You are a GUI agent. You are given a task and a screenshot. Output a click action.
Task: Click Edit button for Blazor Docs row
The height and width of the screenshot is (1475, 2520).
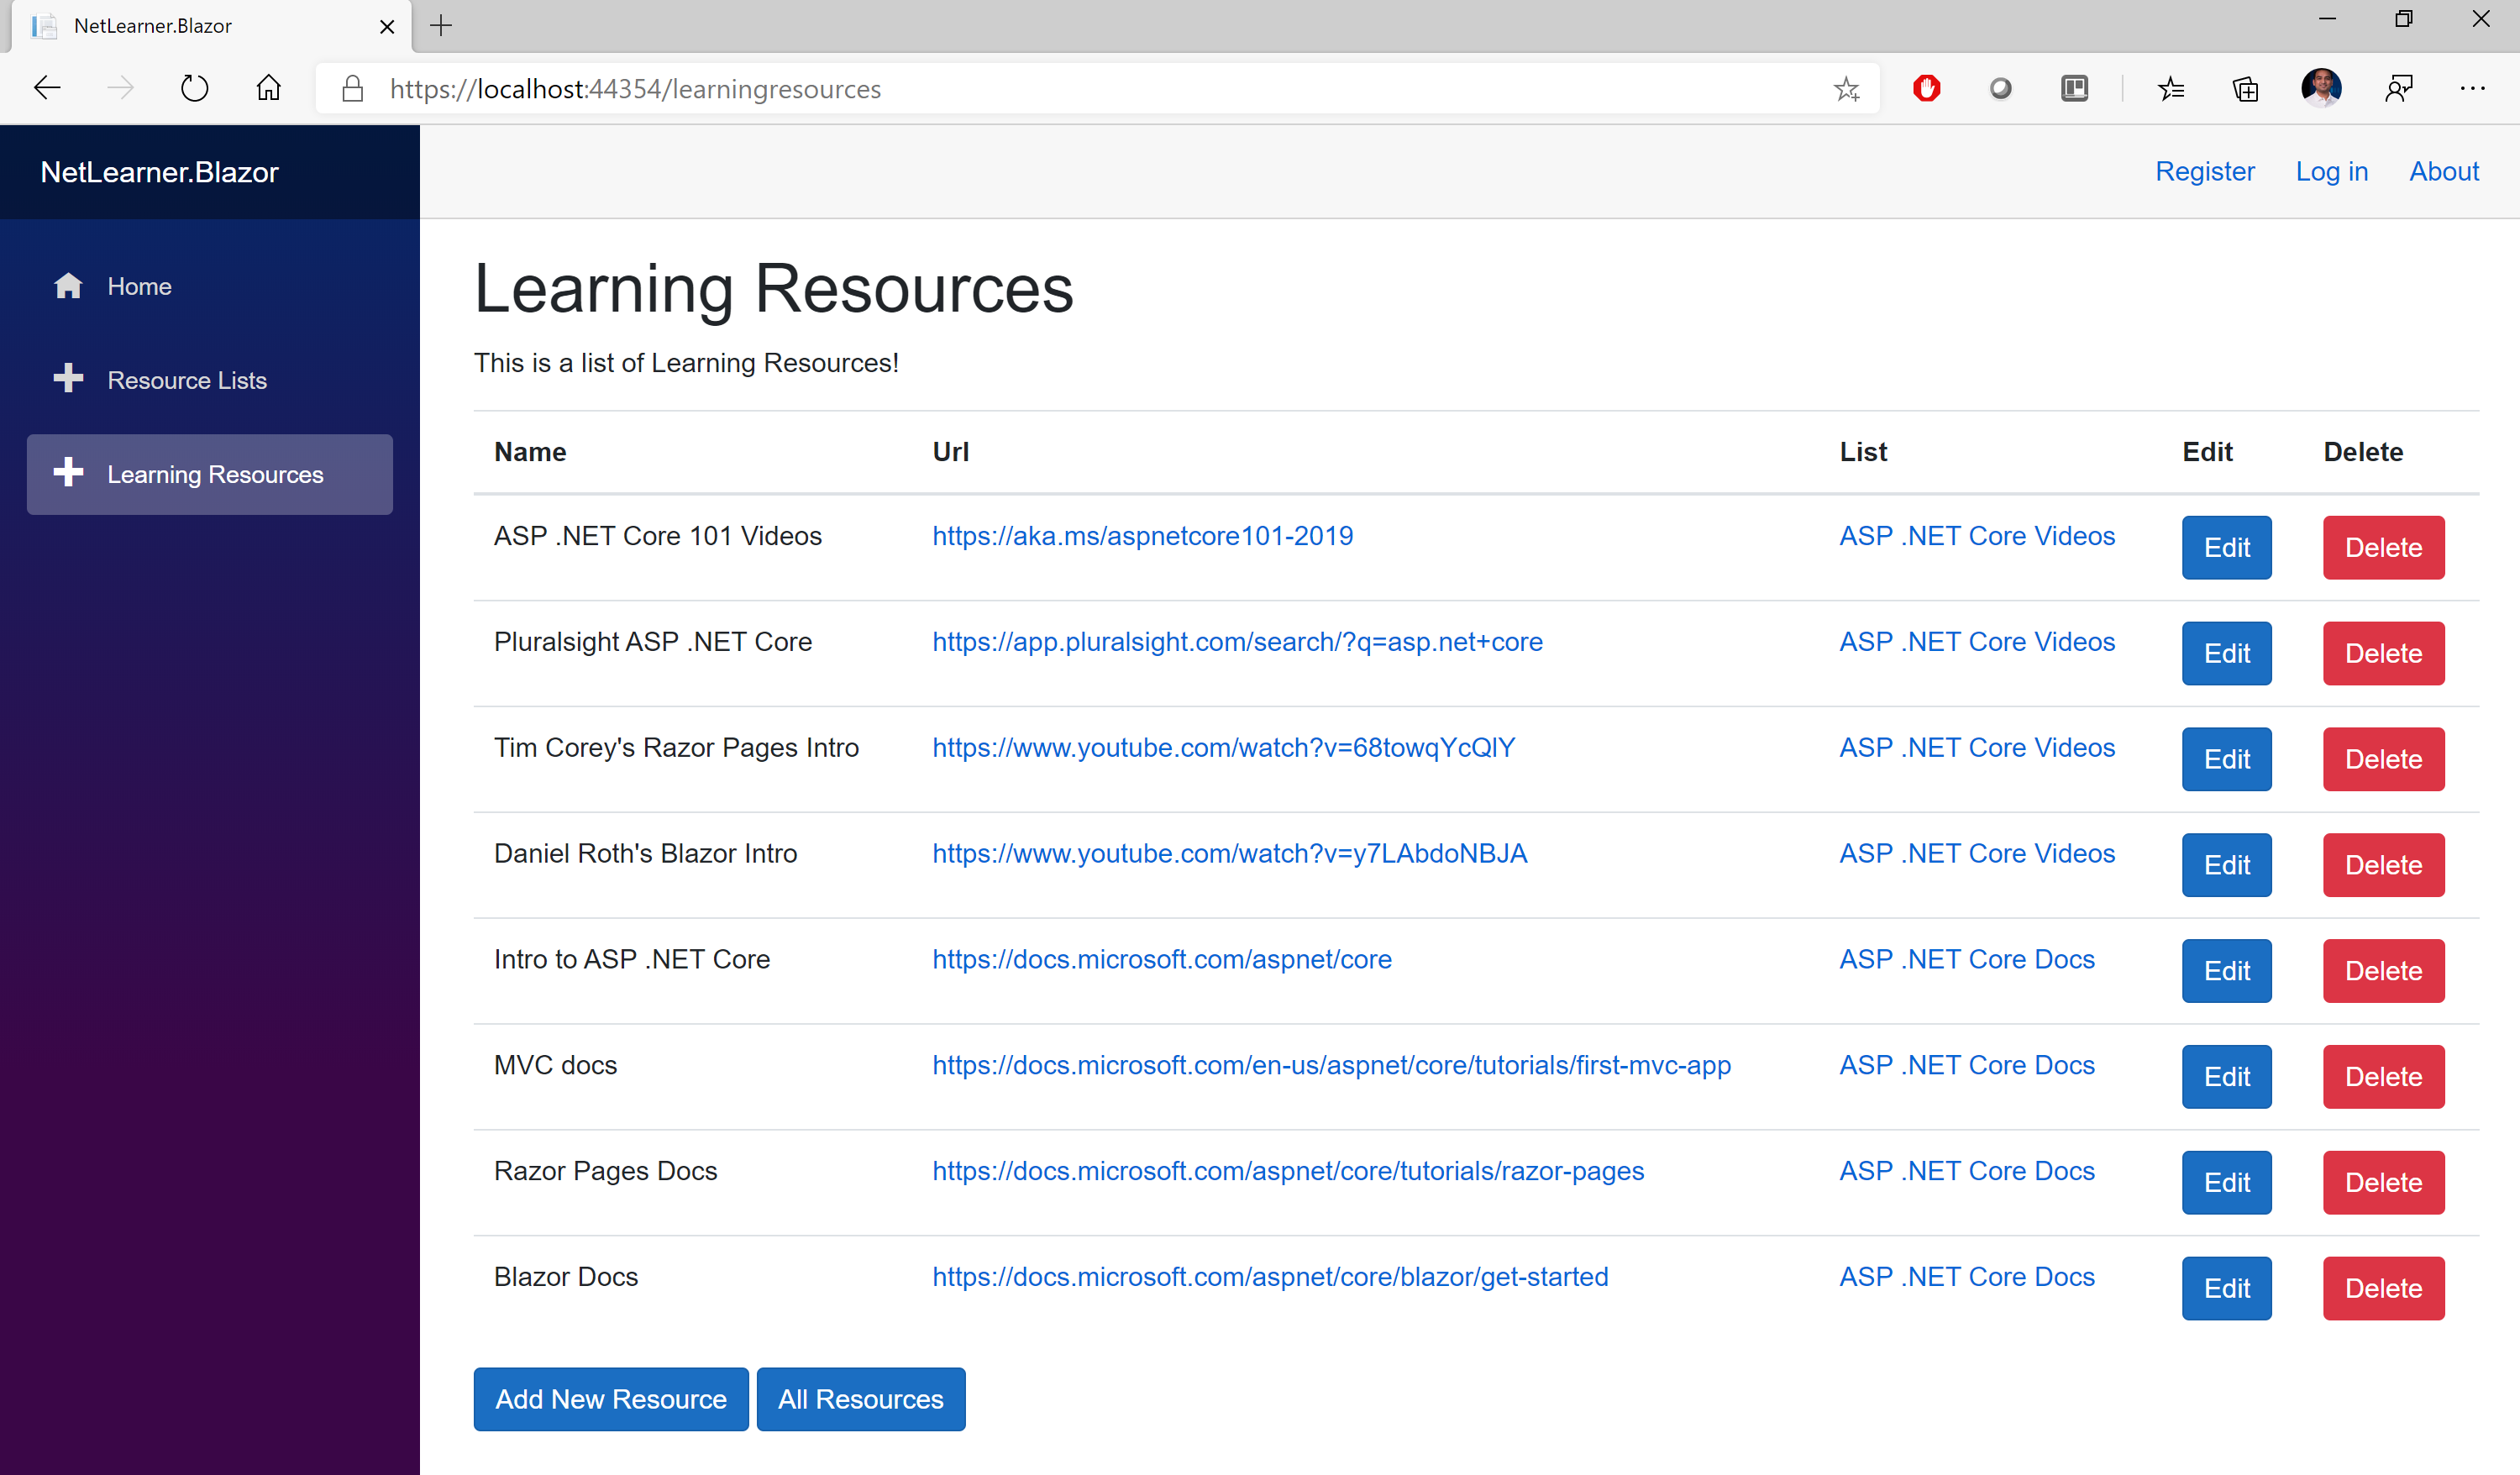pos(2223,1287)
